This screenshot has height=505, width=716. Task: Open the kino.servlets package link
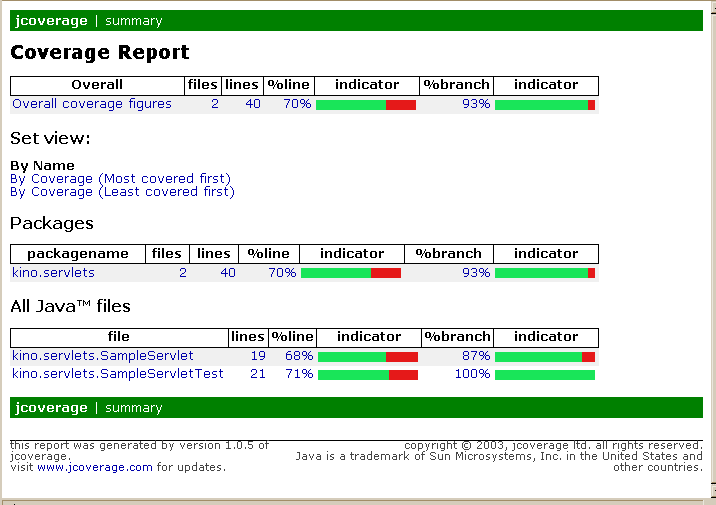pyautogui.click(x=53, y=272)
